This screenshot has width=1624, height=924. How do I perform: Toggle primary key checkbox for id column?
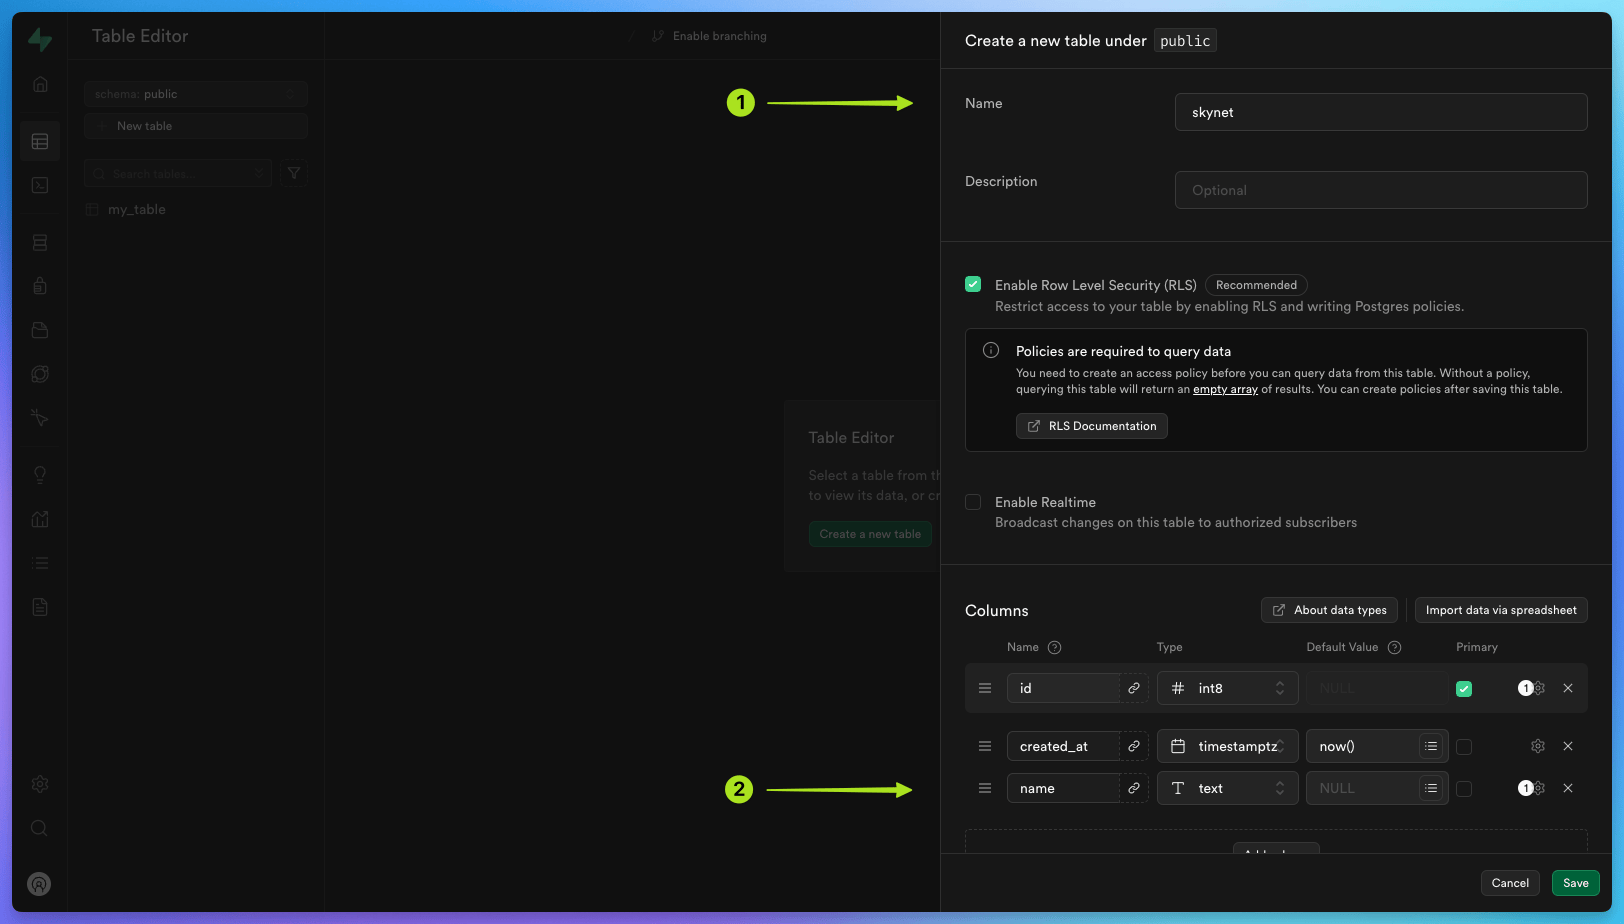click(x=1464, y=689)
